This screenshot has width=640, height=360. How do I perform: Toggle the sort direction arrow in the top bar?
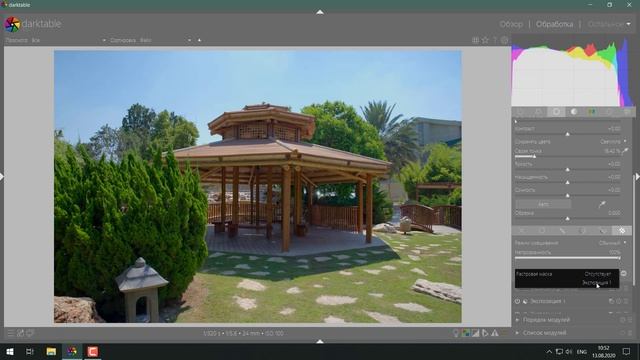coord(199,40)
